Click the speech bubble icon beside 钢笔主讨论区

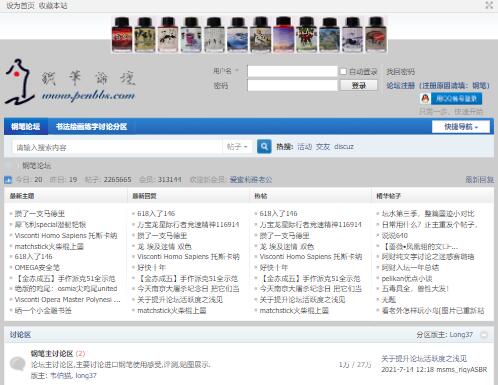coord(17,364)
